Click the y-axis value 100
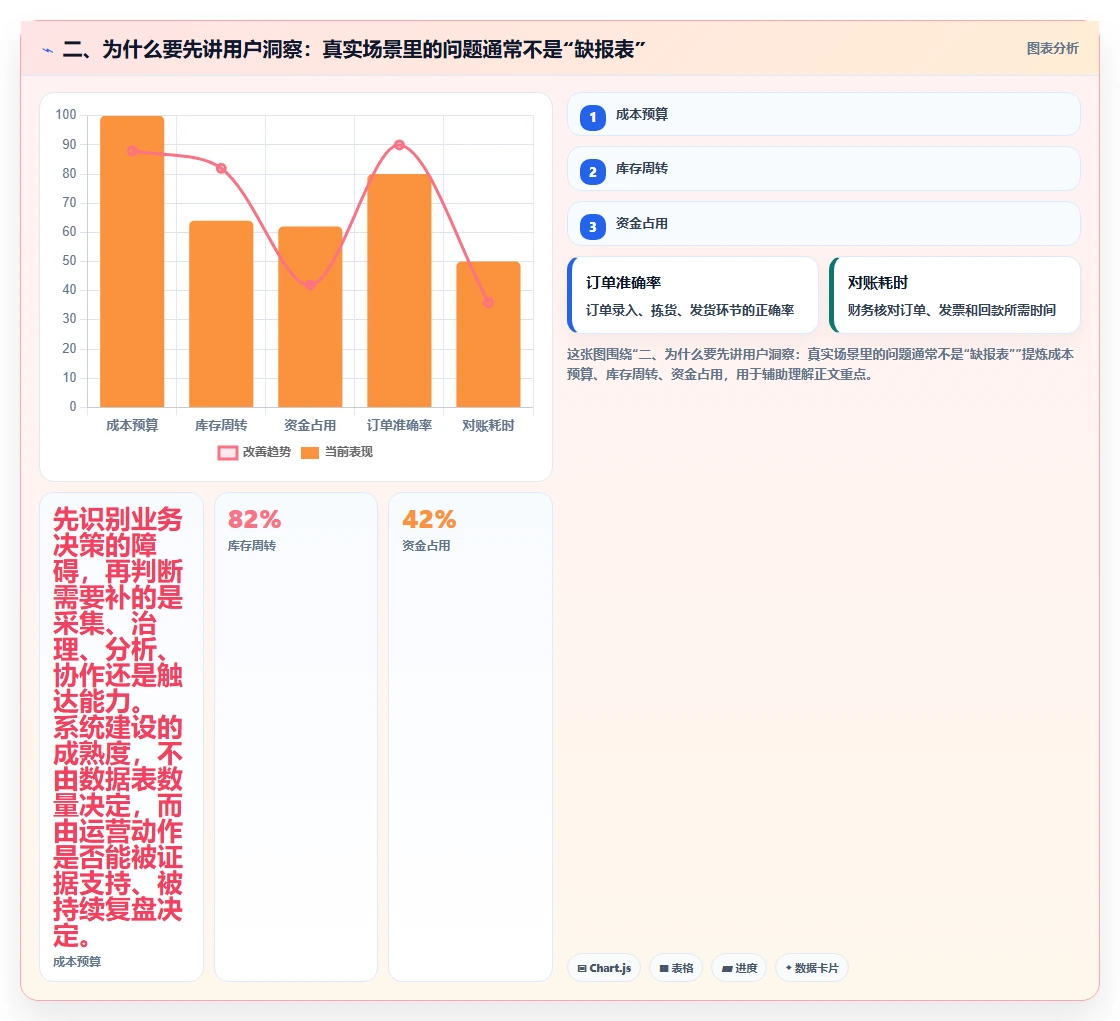This screenshot has width=1120, height=1021. (66, 114)
